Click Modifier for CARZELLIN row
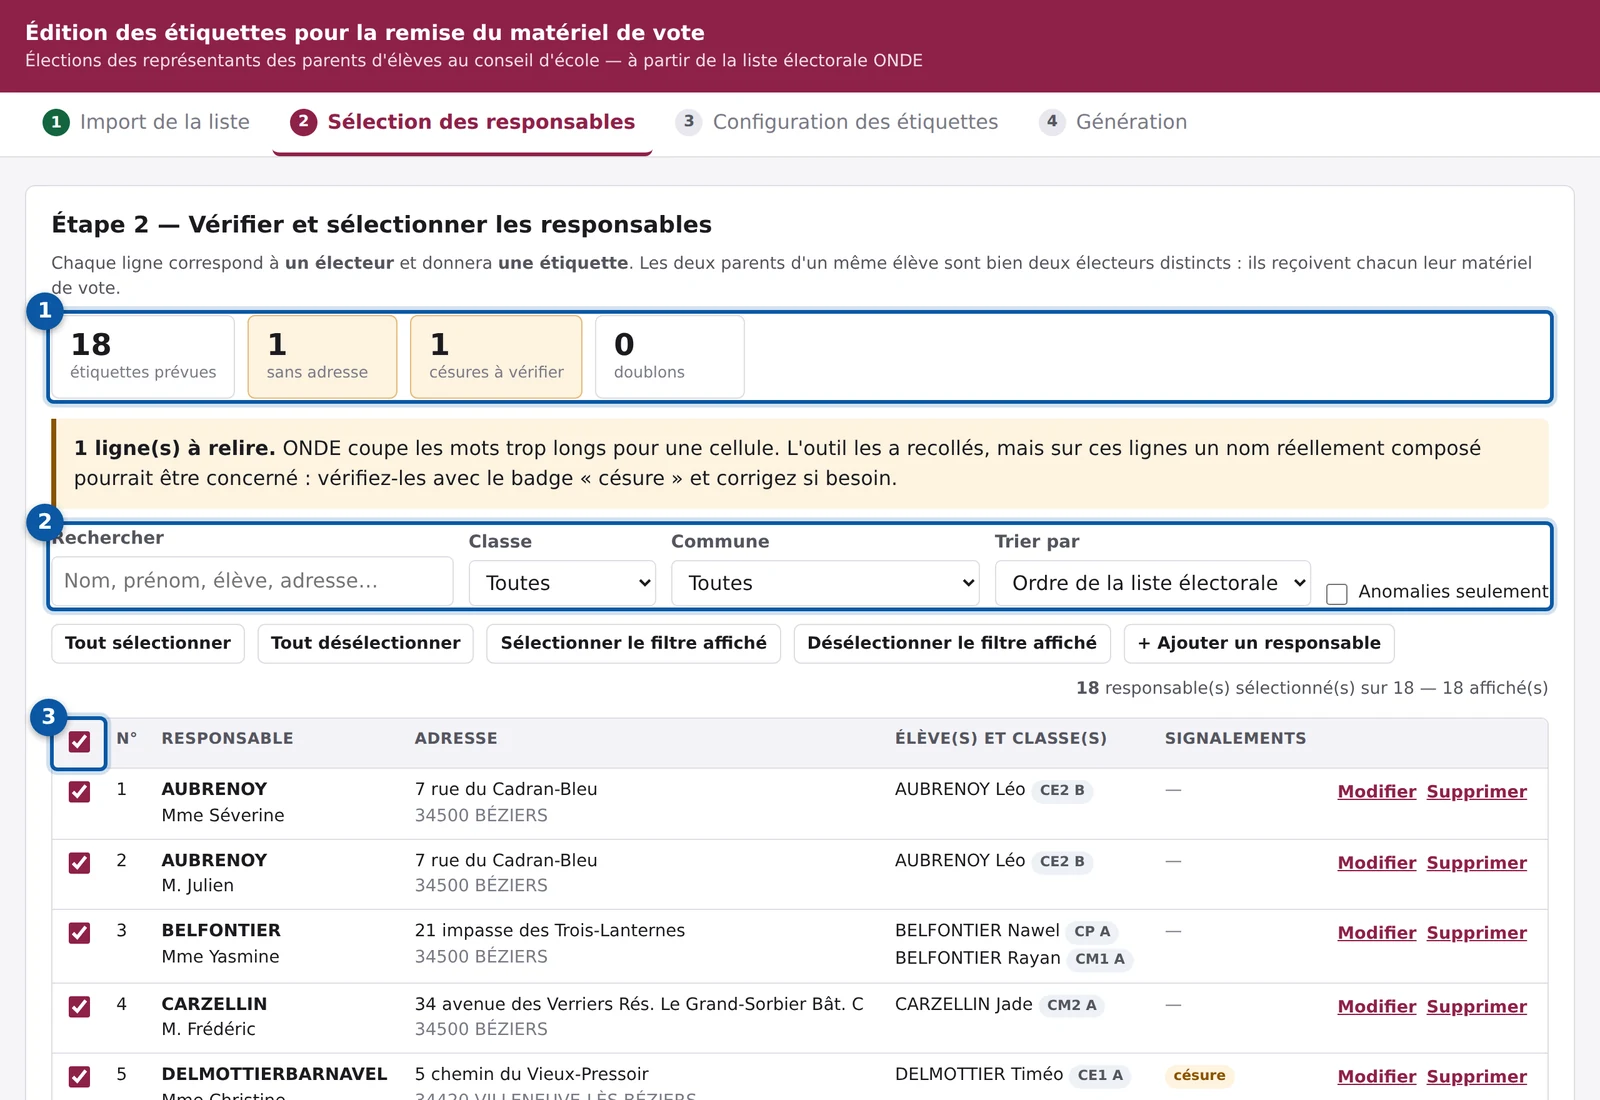The height and width of the screenshot is (1100, 1600). click(x=1377, y=1007)
